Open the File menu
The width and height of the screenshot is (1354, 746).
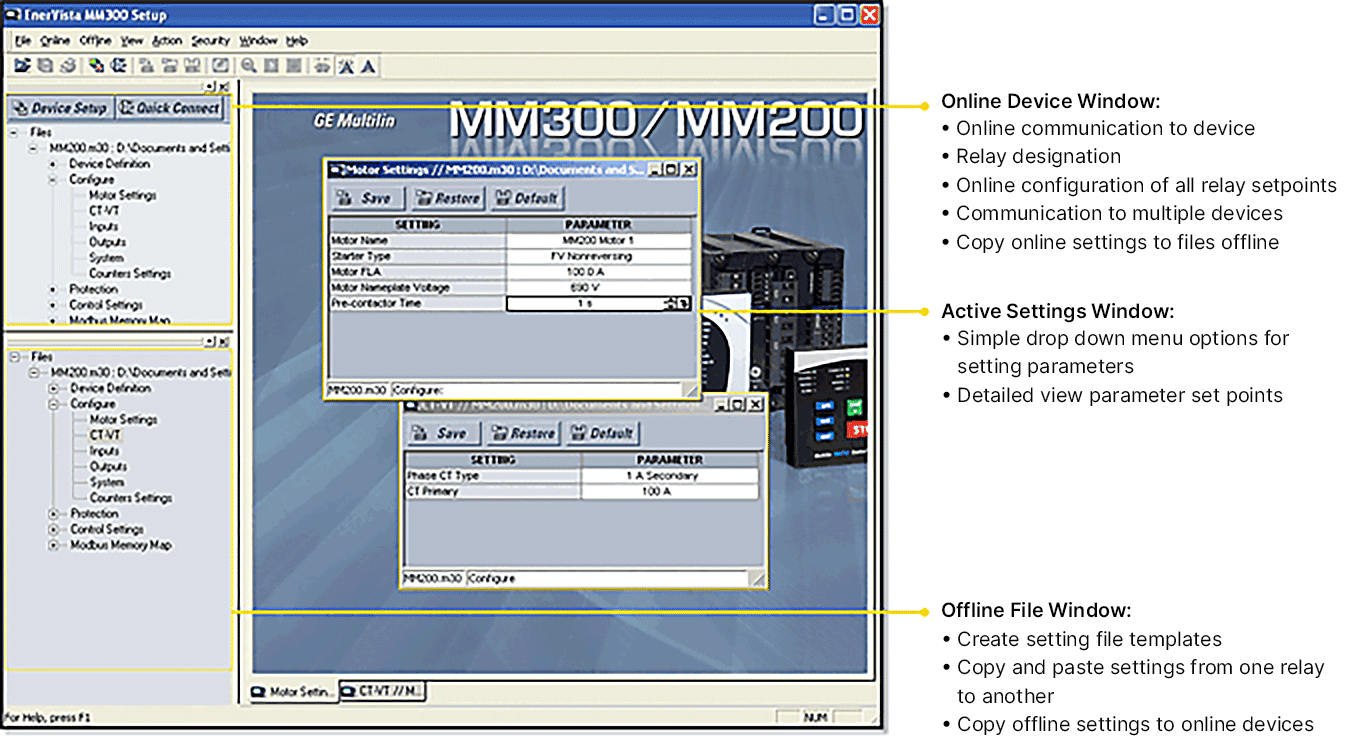pyautogui.click(x=23, y=41)
